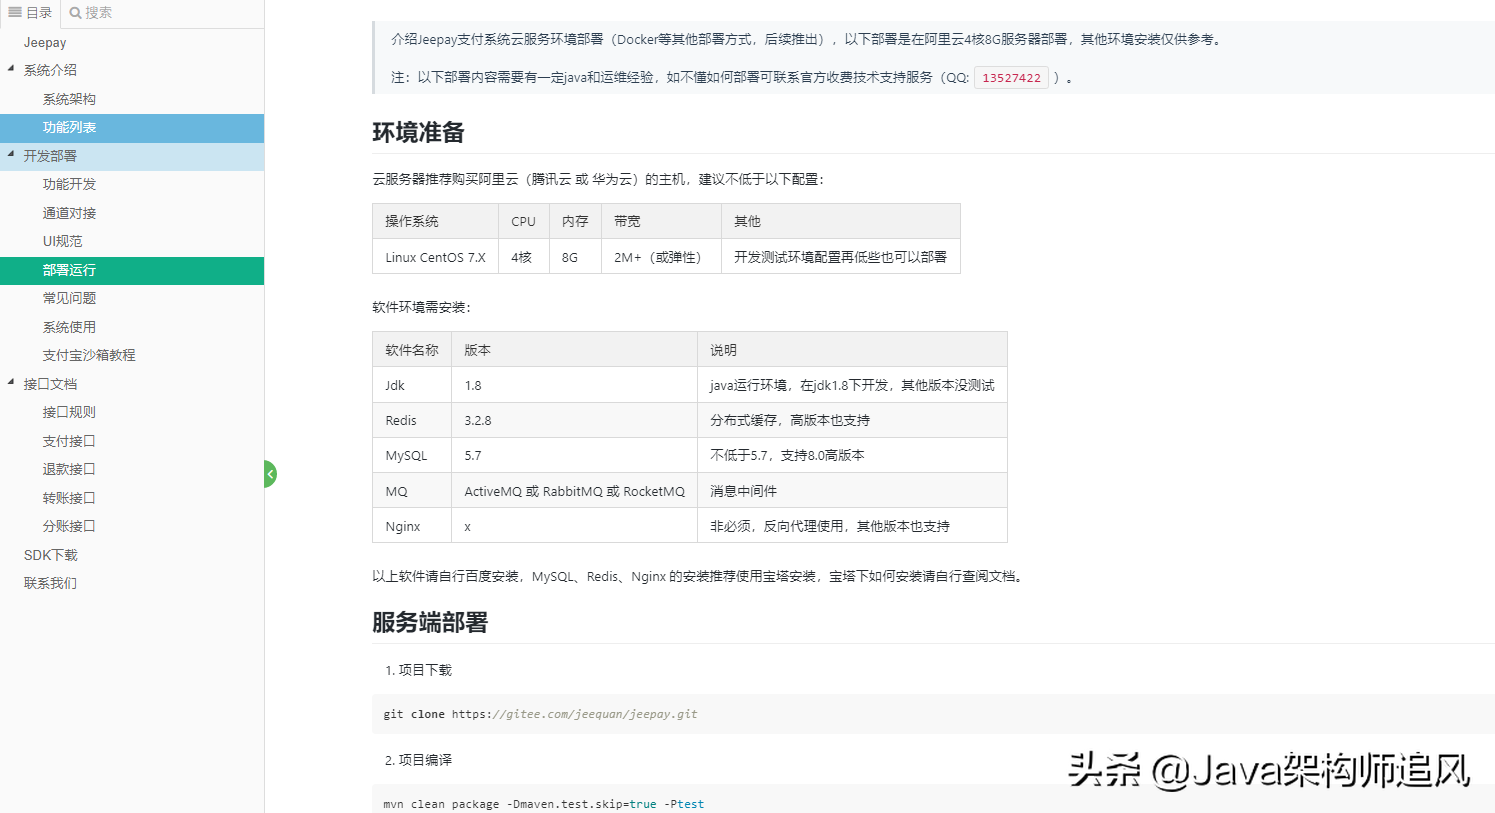Viewport: 1495px width, 813px height.
Task: Open the 部署运行 page
Action: (x=70, y=270)
